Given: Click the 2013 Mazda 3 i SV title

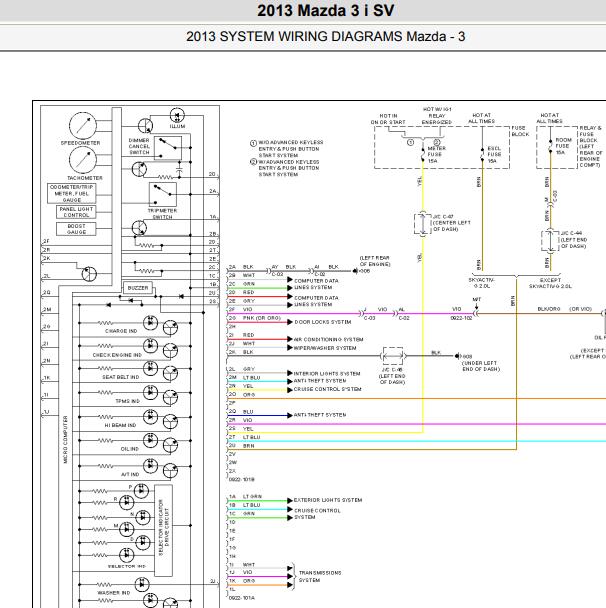Looking at the screenshot, I should pyautogui.click(x=326, y=10).
